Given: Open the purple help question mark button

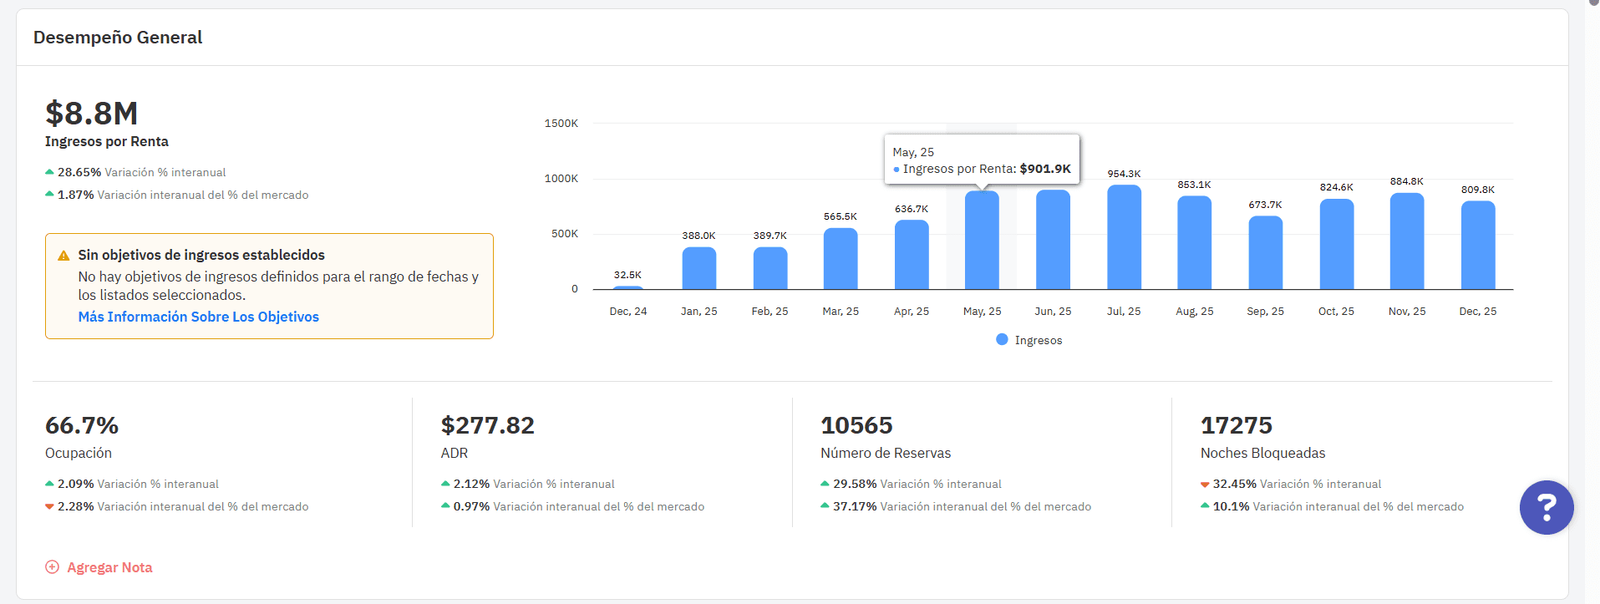Looking at the screenshot, I should (1546, 507).
